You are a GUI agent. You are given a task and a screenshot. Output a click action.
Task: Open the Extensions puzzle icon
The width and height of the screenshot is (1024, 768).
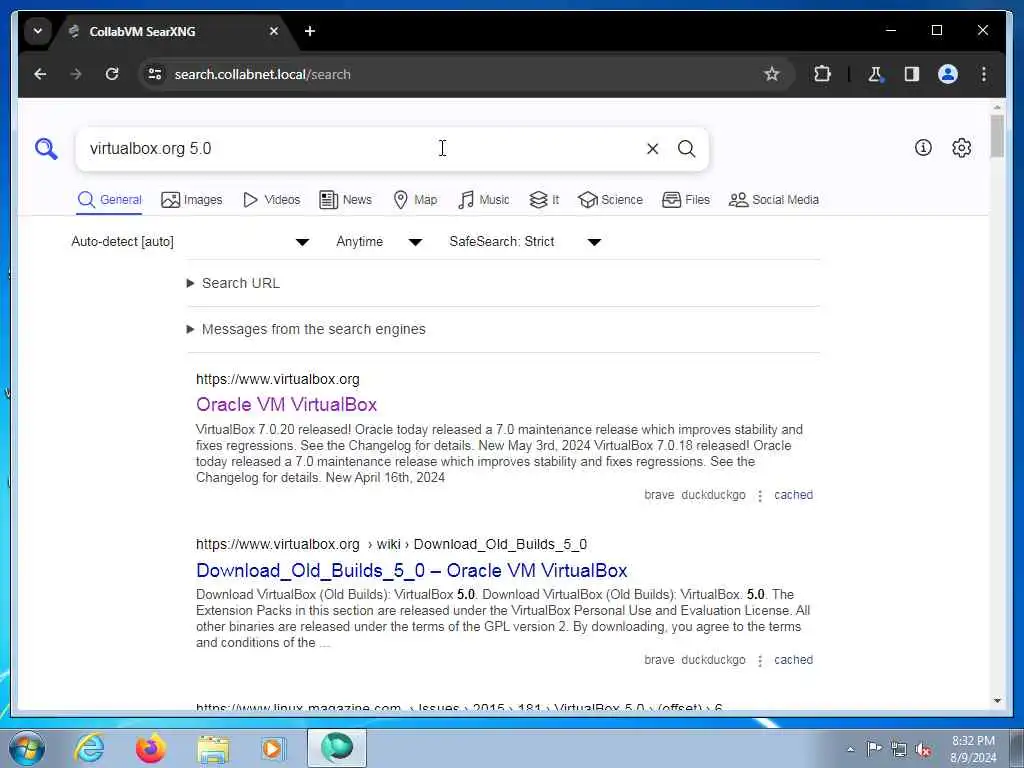click(x=822, y=74)
